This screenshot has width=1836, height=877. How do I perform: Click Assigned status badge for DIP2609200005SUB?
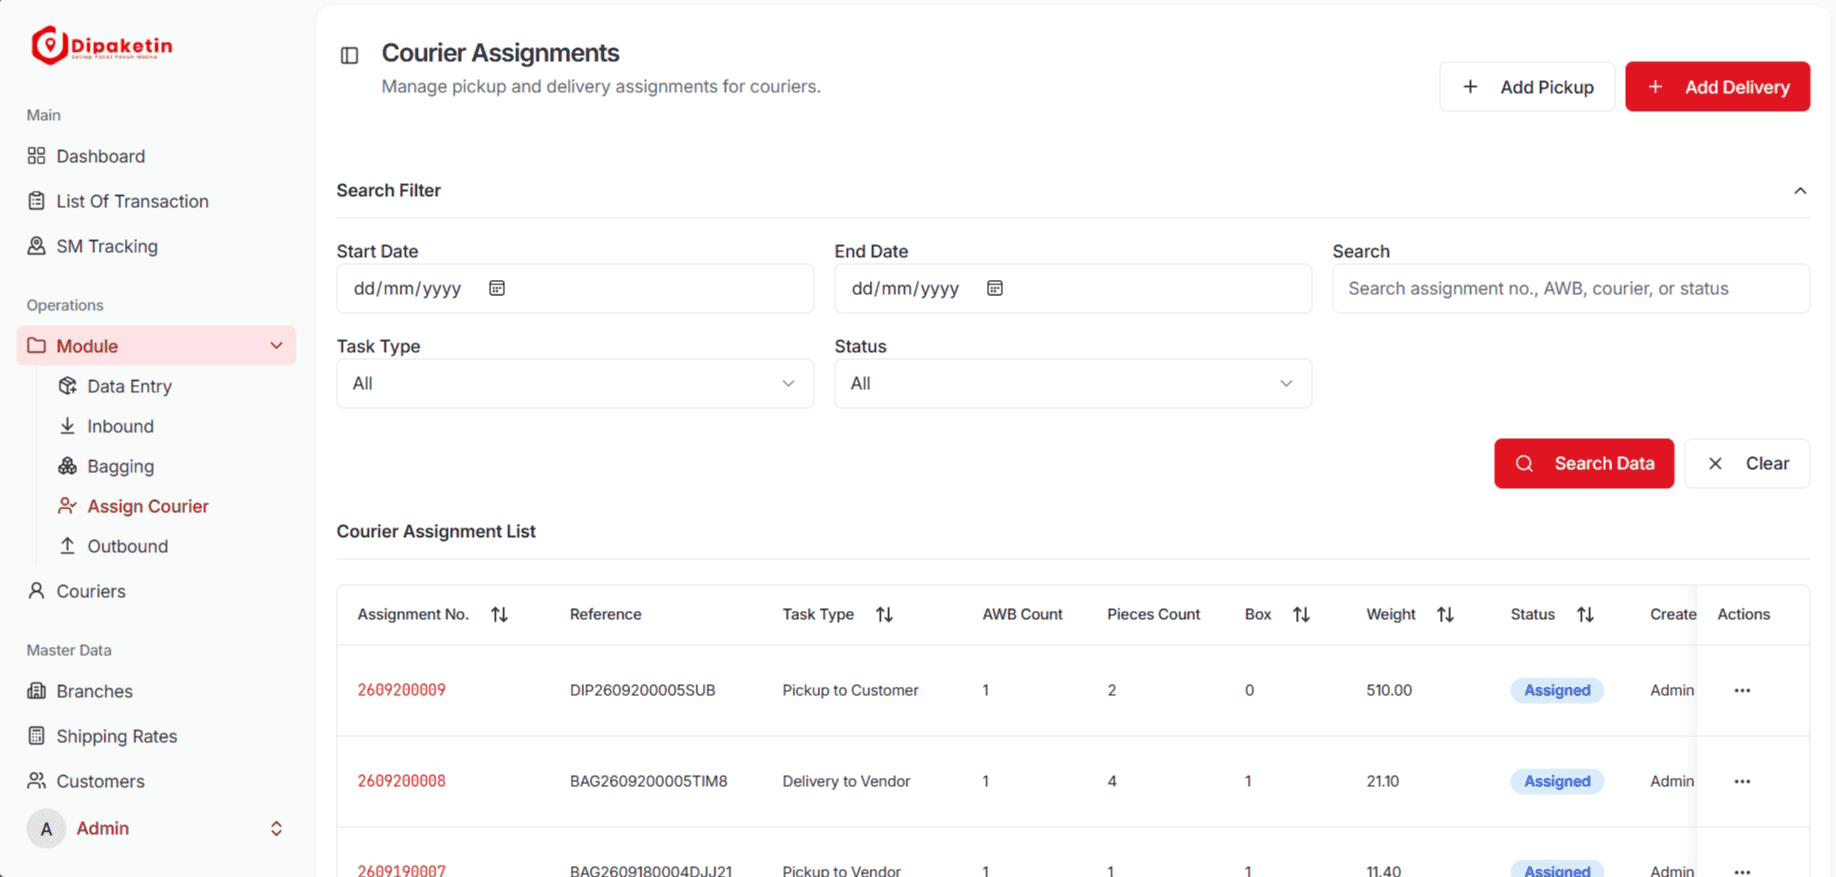point(1557,690)
